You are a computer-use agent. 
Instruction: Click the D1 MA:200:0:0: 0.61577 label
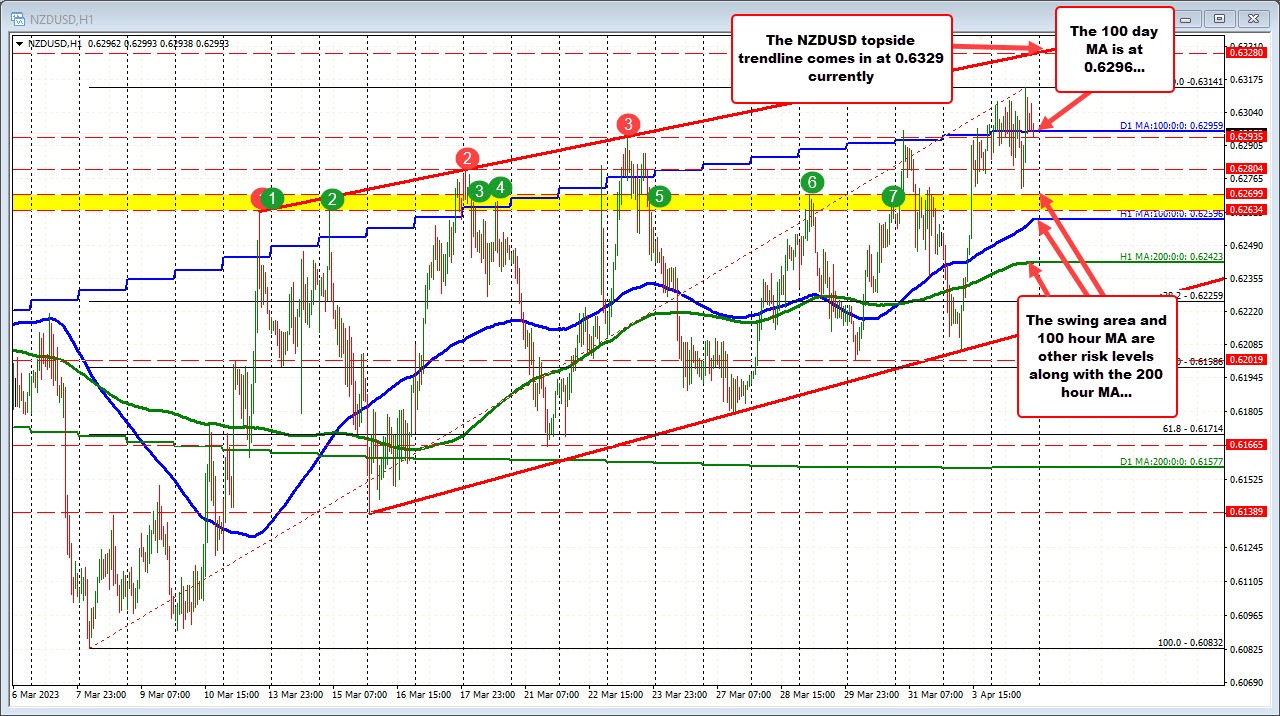click(x=1170, y=462)
